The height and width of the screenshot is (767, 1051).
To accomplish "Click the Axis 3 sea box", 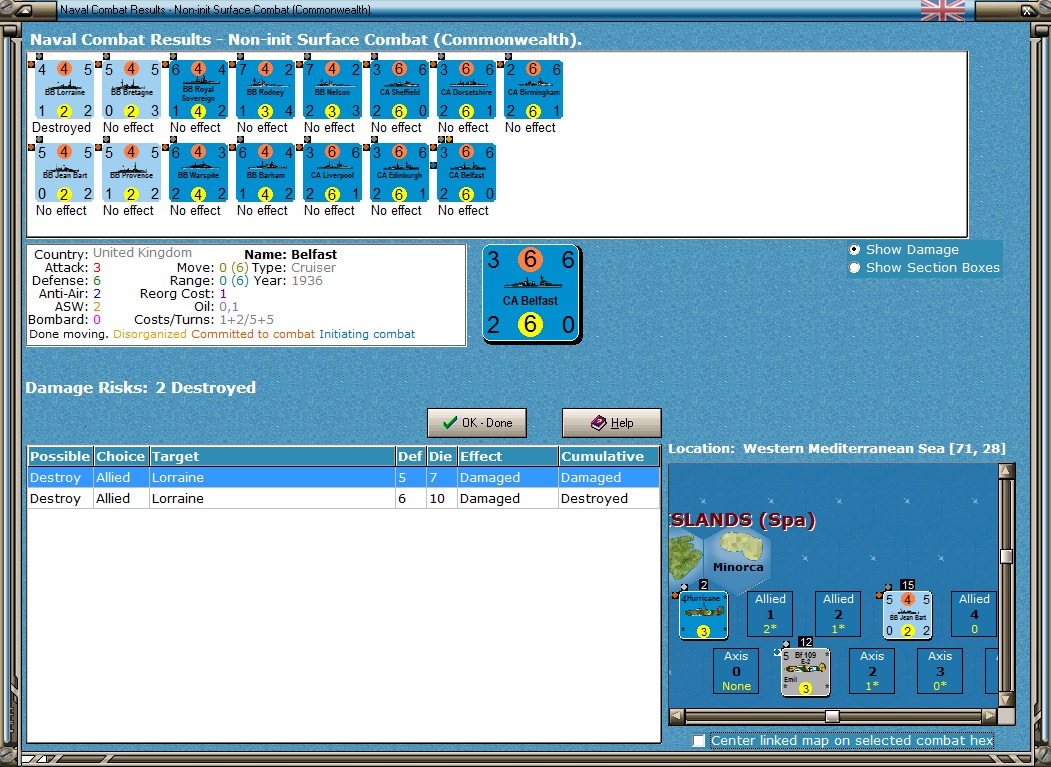I will (940, 671).
